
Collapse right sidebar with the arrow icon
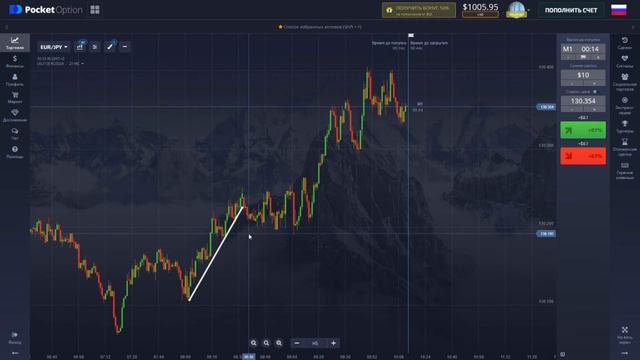click(624, 353)
